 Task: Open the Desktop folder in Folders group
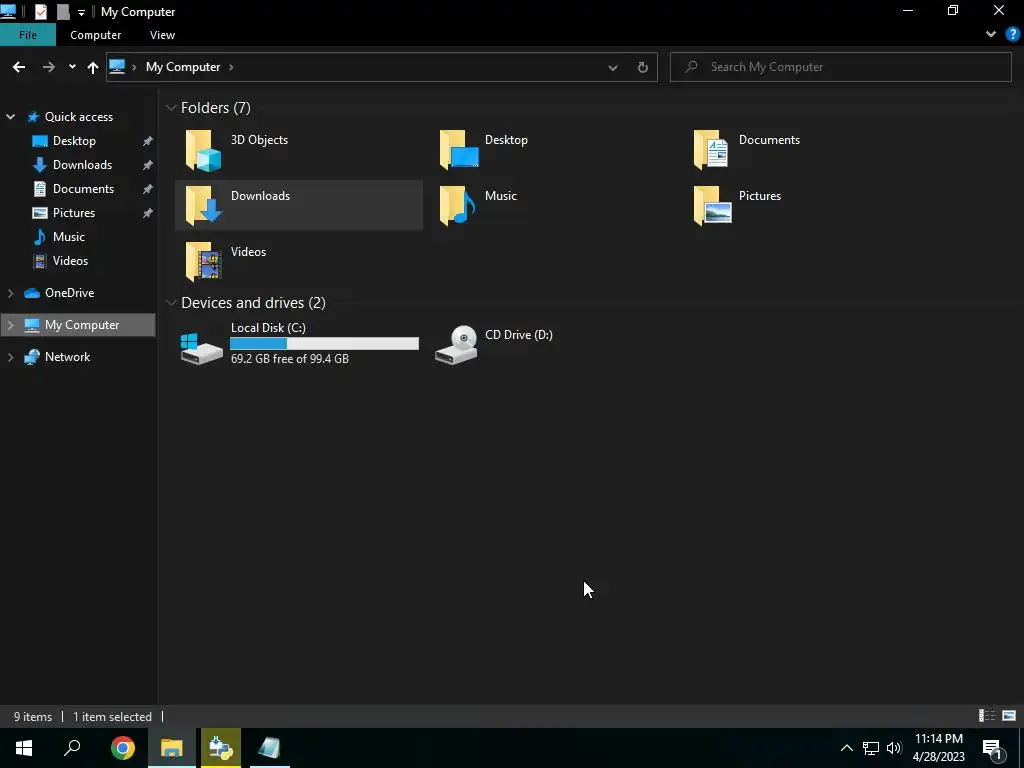(x=459, y=150)
